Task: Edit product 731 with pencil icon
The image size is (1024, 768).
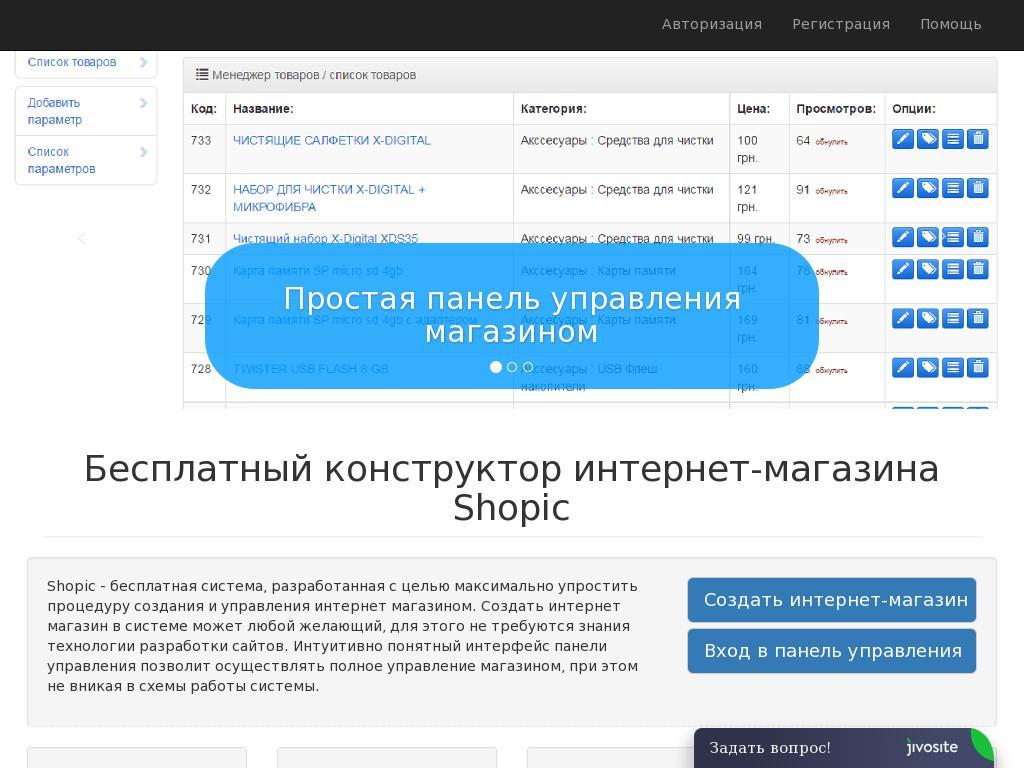Action: pos(903,237)
